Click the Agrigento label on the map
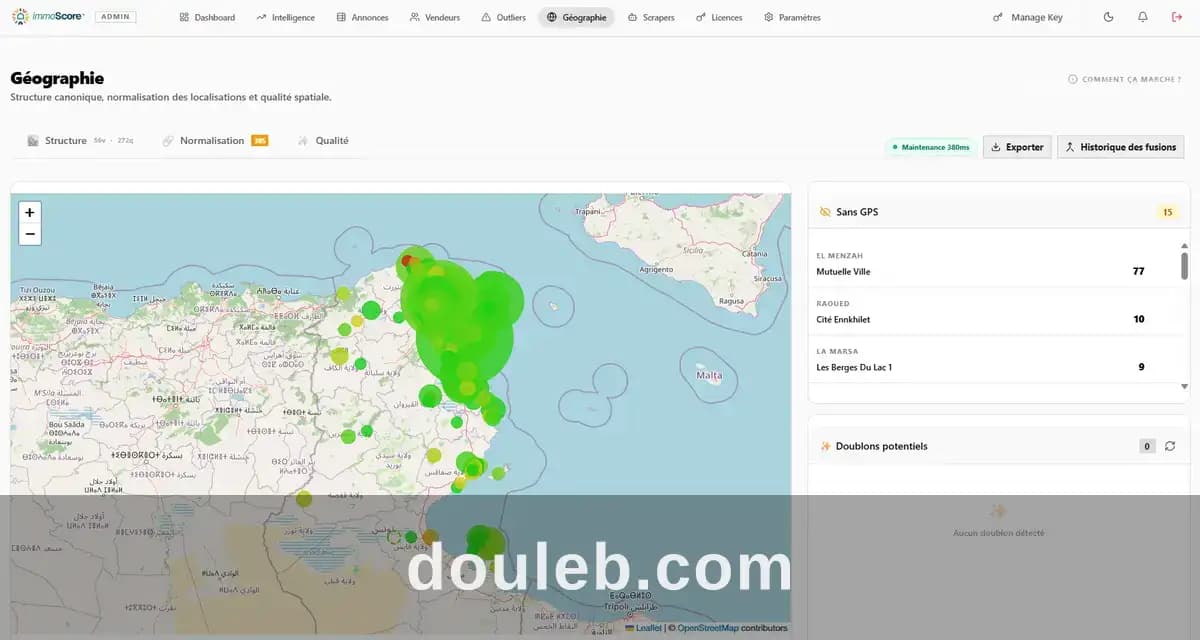Screen dimensions: 1200x640 click(x=656, y=269)
